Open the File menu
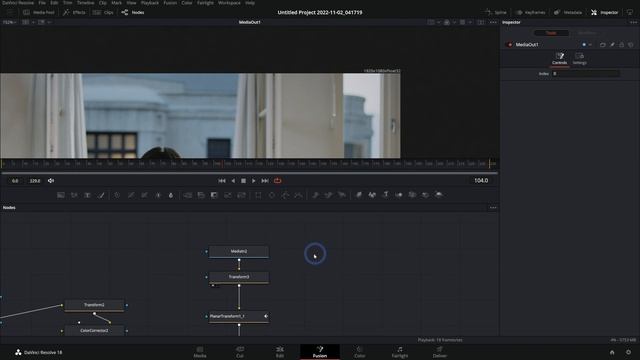640x360 pixels. point(42,2)
